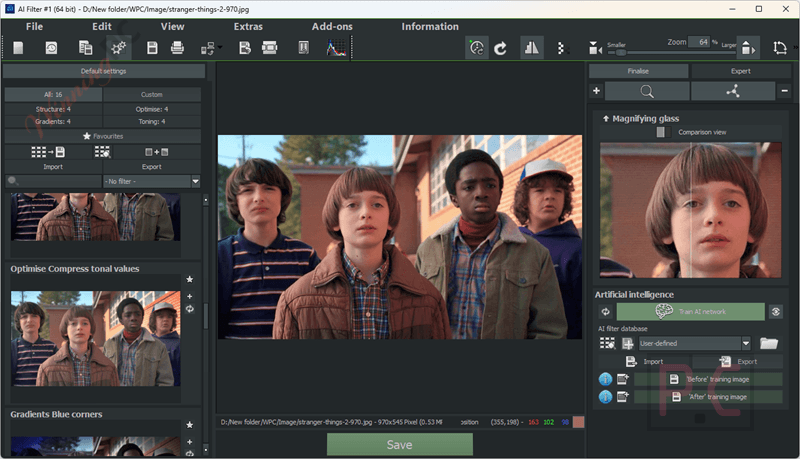Open the Edit menu
This screenshot has width=800, height=459.
tap(102, 27)
